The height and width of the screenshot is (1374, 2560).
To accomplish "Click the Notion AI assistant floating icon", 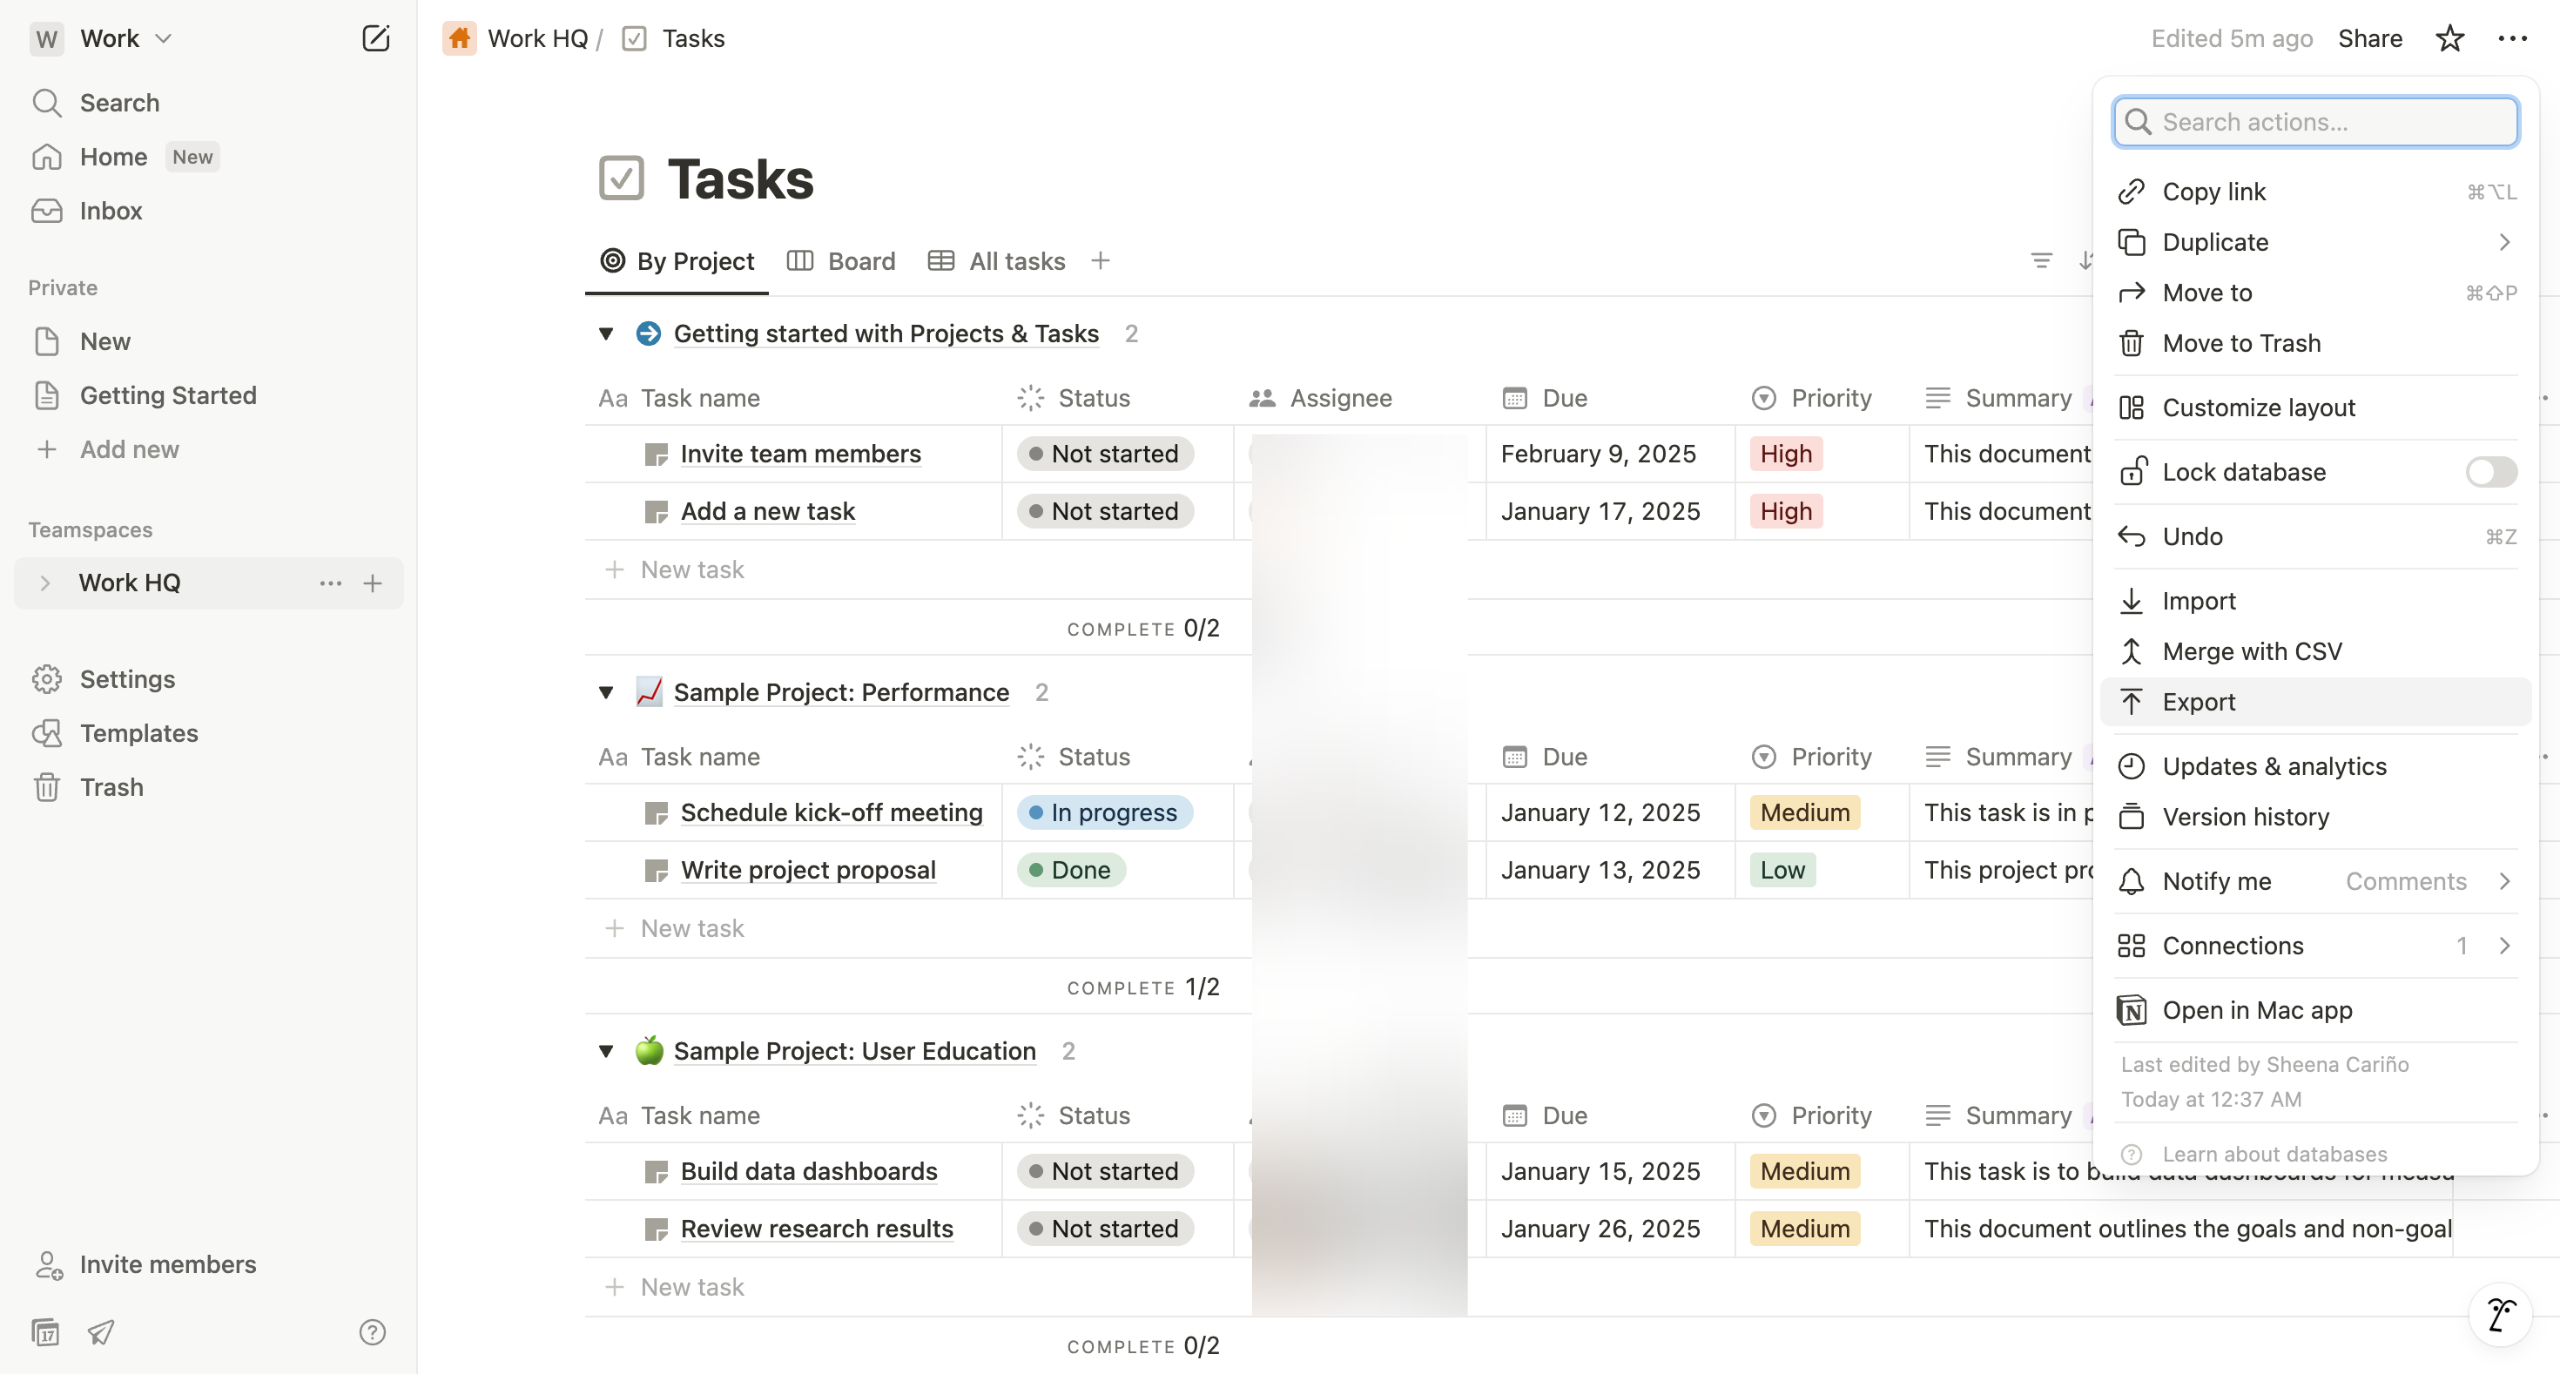I will (2500, 1315).
